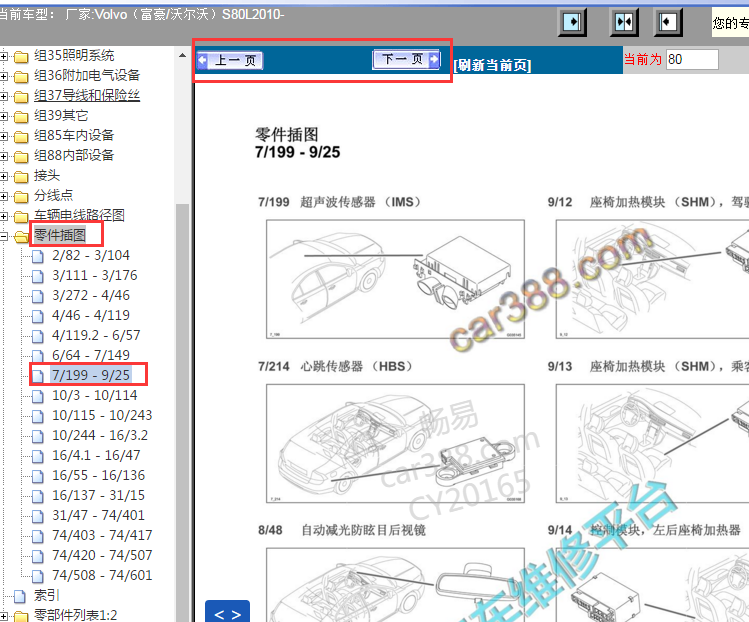Click the 分线点 folder icon
Image resolution: width=749 pixels, height=622 pixels.
[21, 197]
